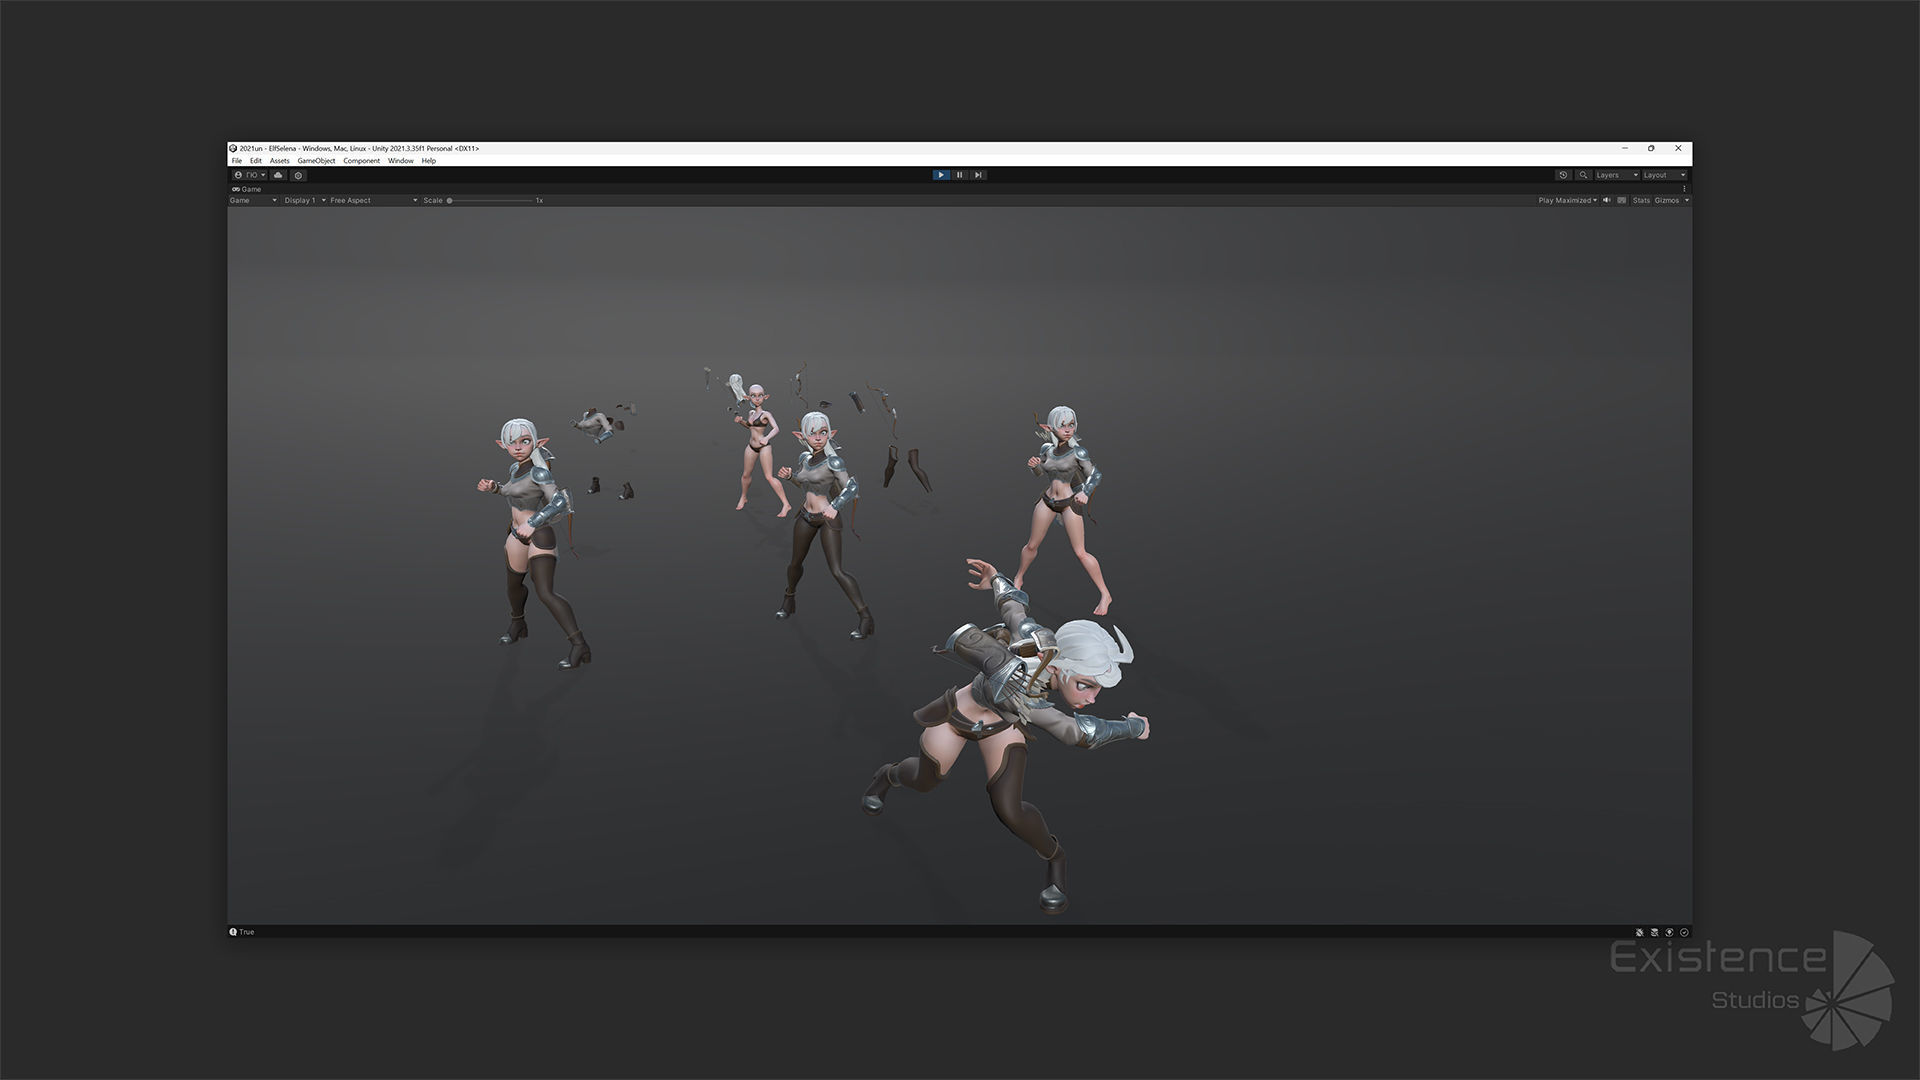Click the Scale slider handle

[x=450, y=200]
